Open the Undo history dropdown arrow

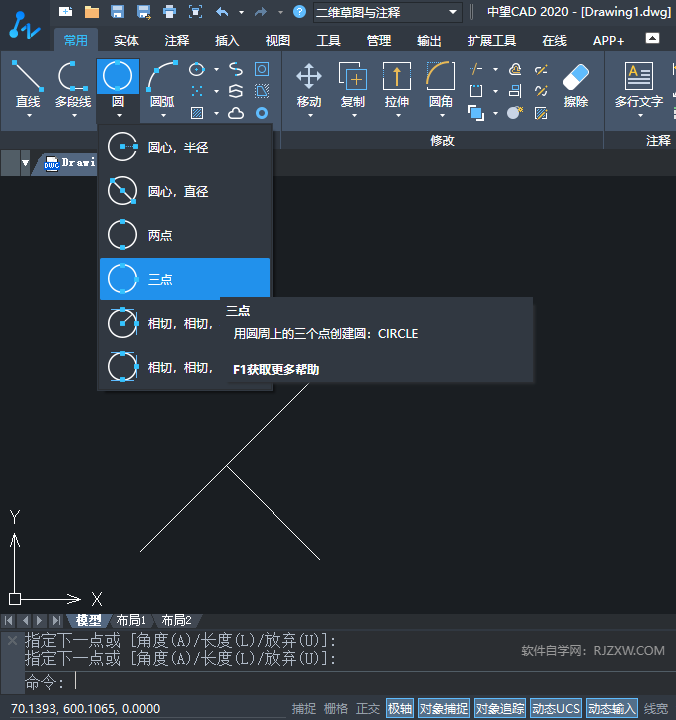click(241, 12)
